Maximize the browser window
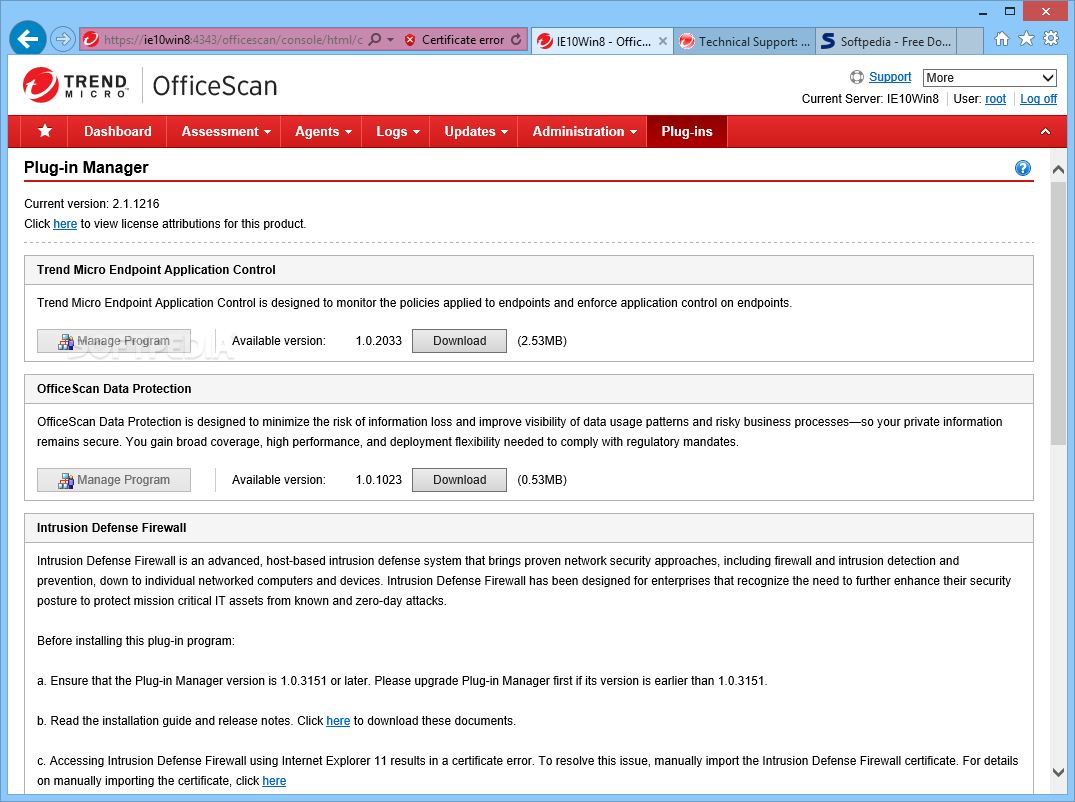The height and width of the screenshot is (802, 1075). click(x=1010, y=11)
